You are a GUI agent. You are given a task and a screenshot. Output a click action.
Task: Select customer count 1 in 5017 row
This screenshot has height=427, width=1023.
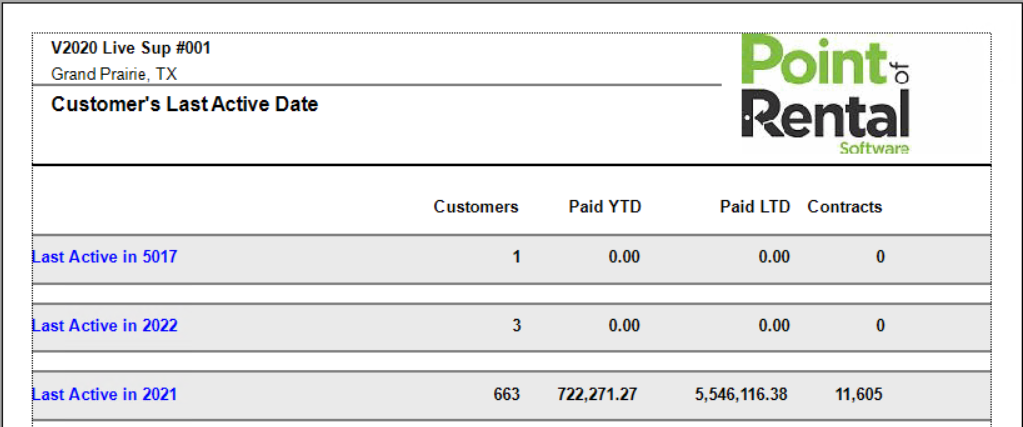pyautogui.click(x=516, y=257)
